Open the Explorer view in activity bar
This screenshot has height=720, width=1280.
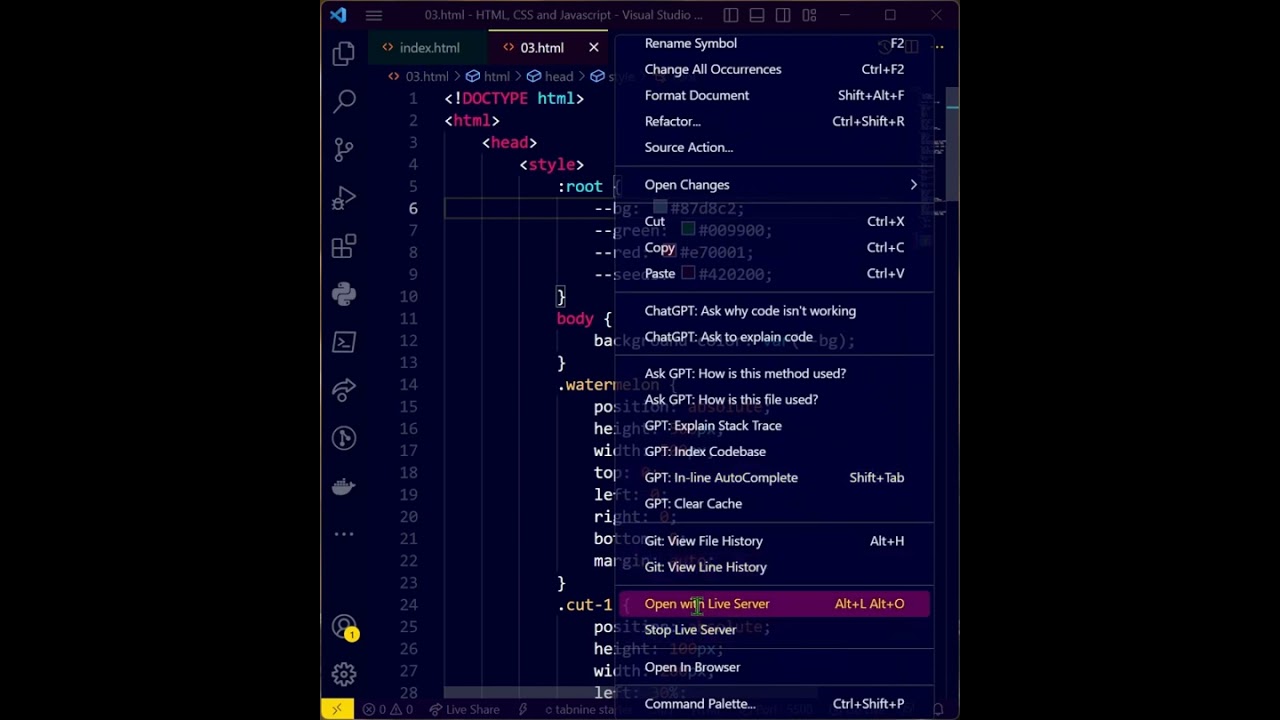[x=343, y=53]
